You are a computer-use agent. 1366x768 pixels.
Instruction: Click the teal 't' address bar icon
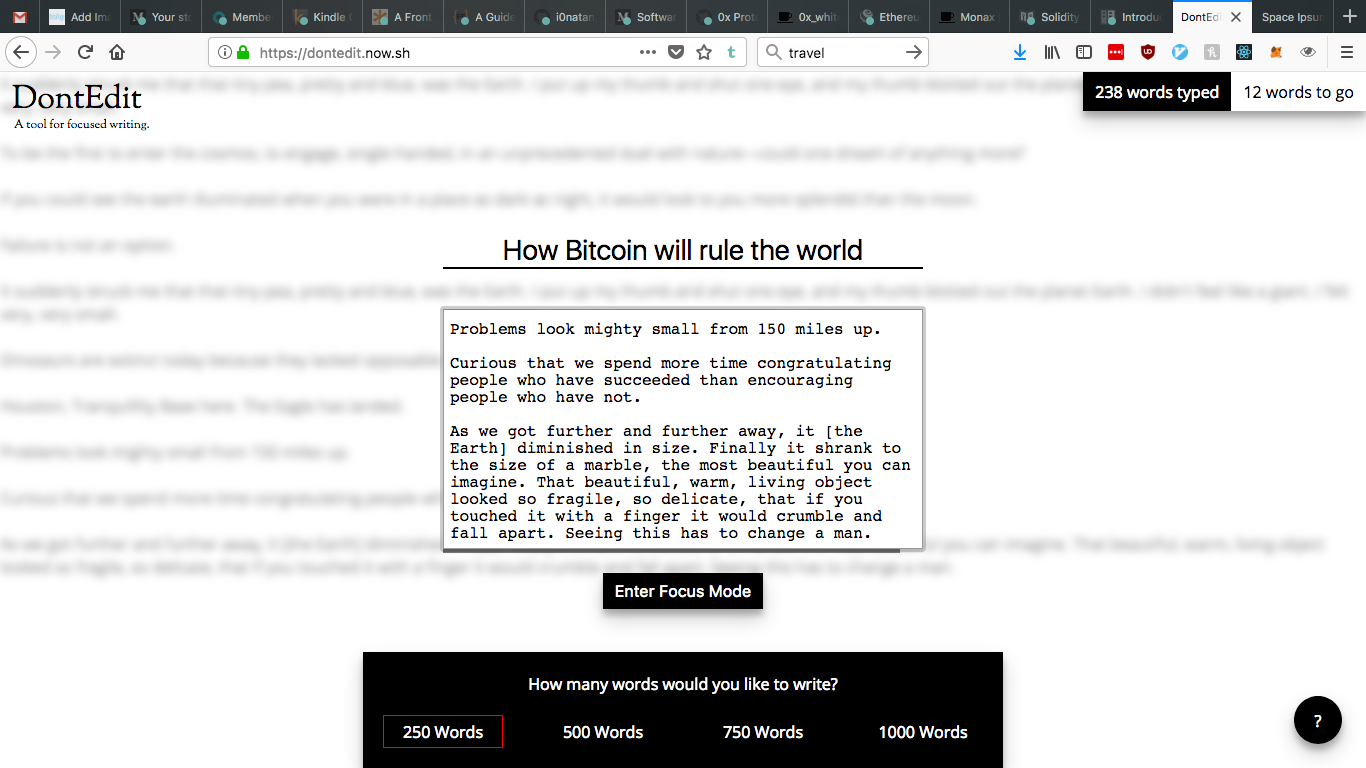coord(732,52)
